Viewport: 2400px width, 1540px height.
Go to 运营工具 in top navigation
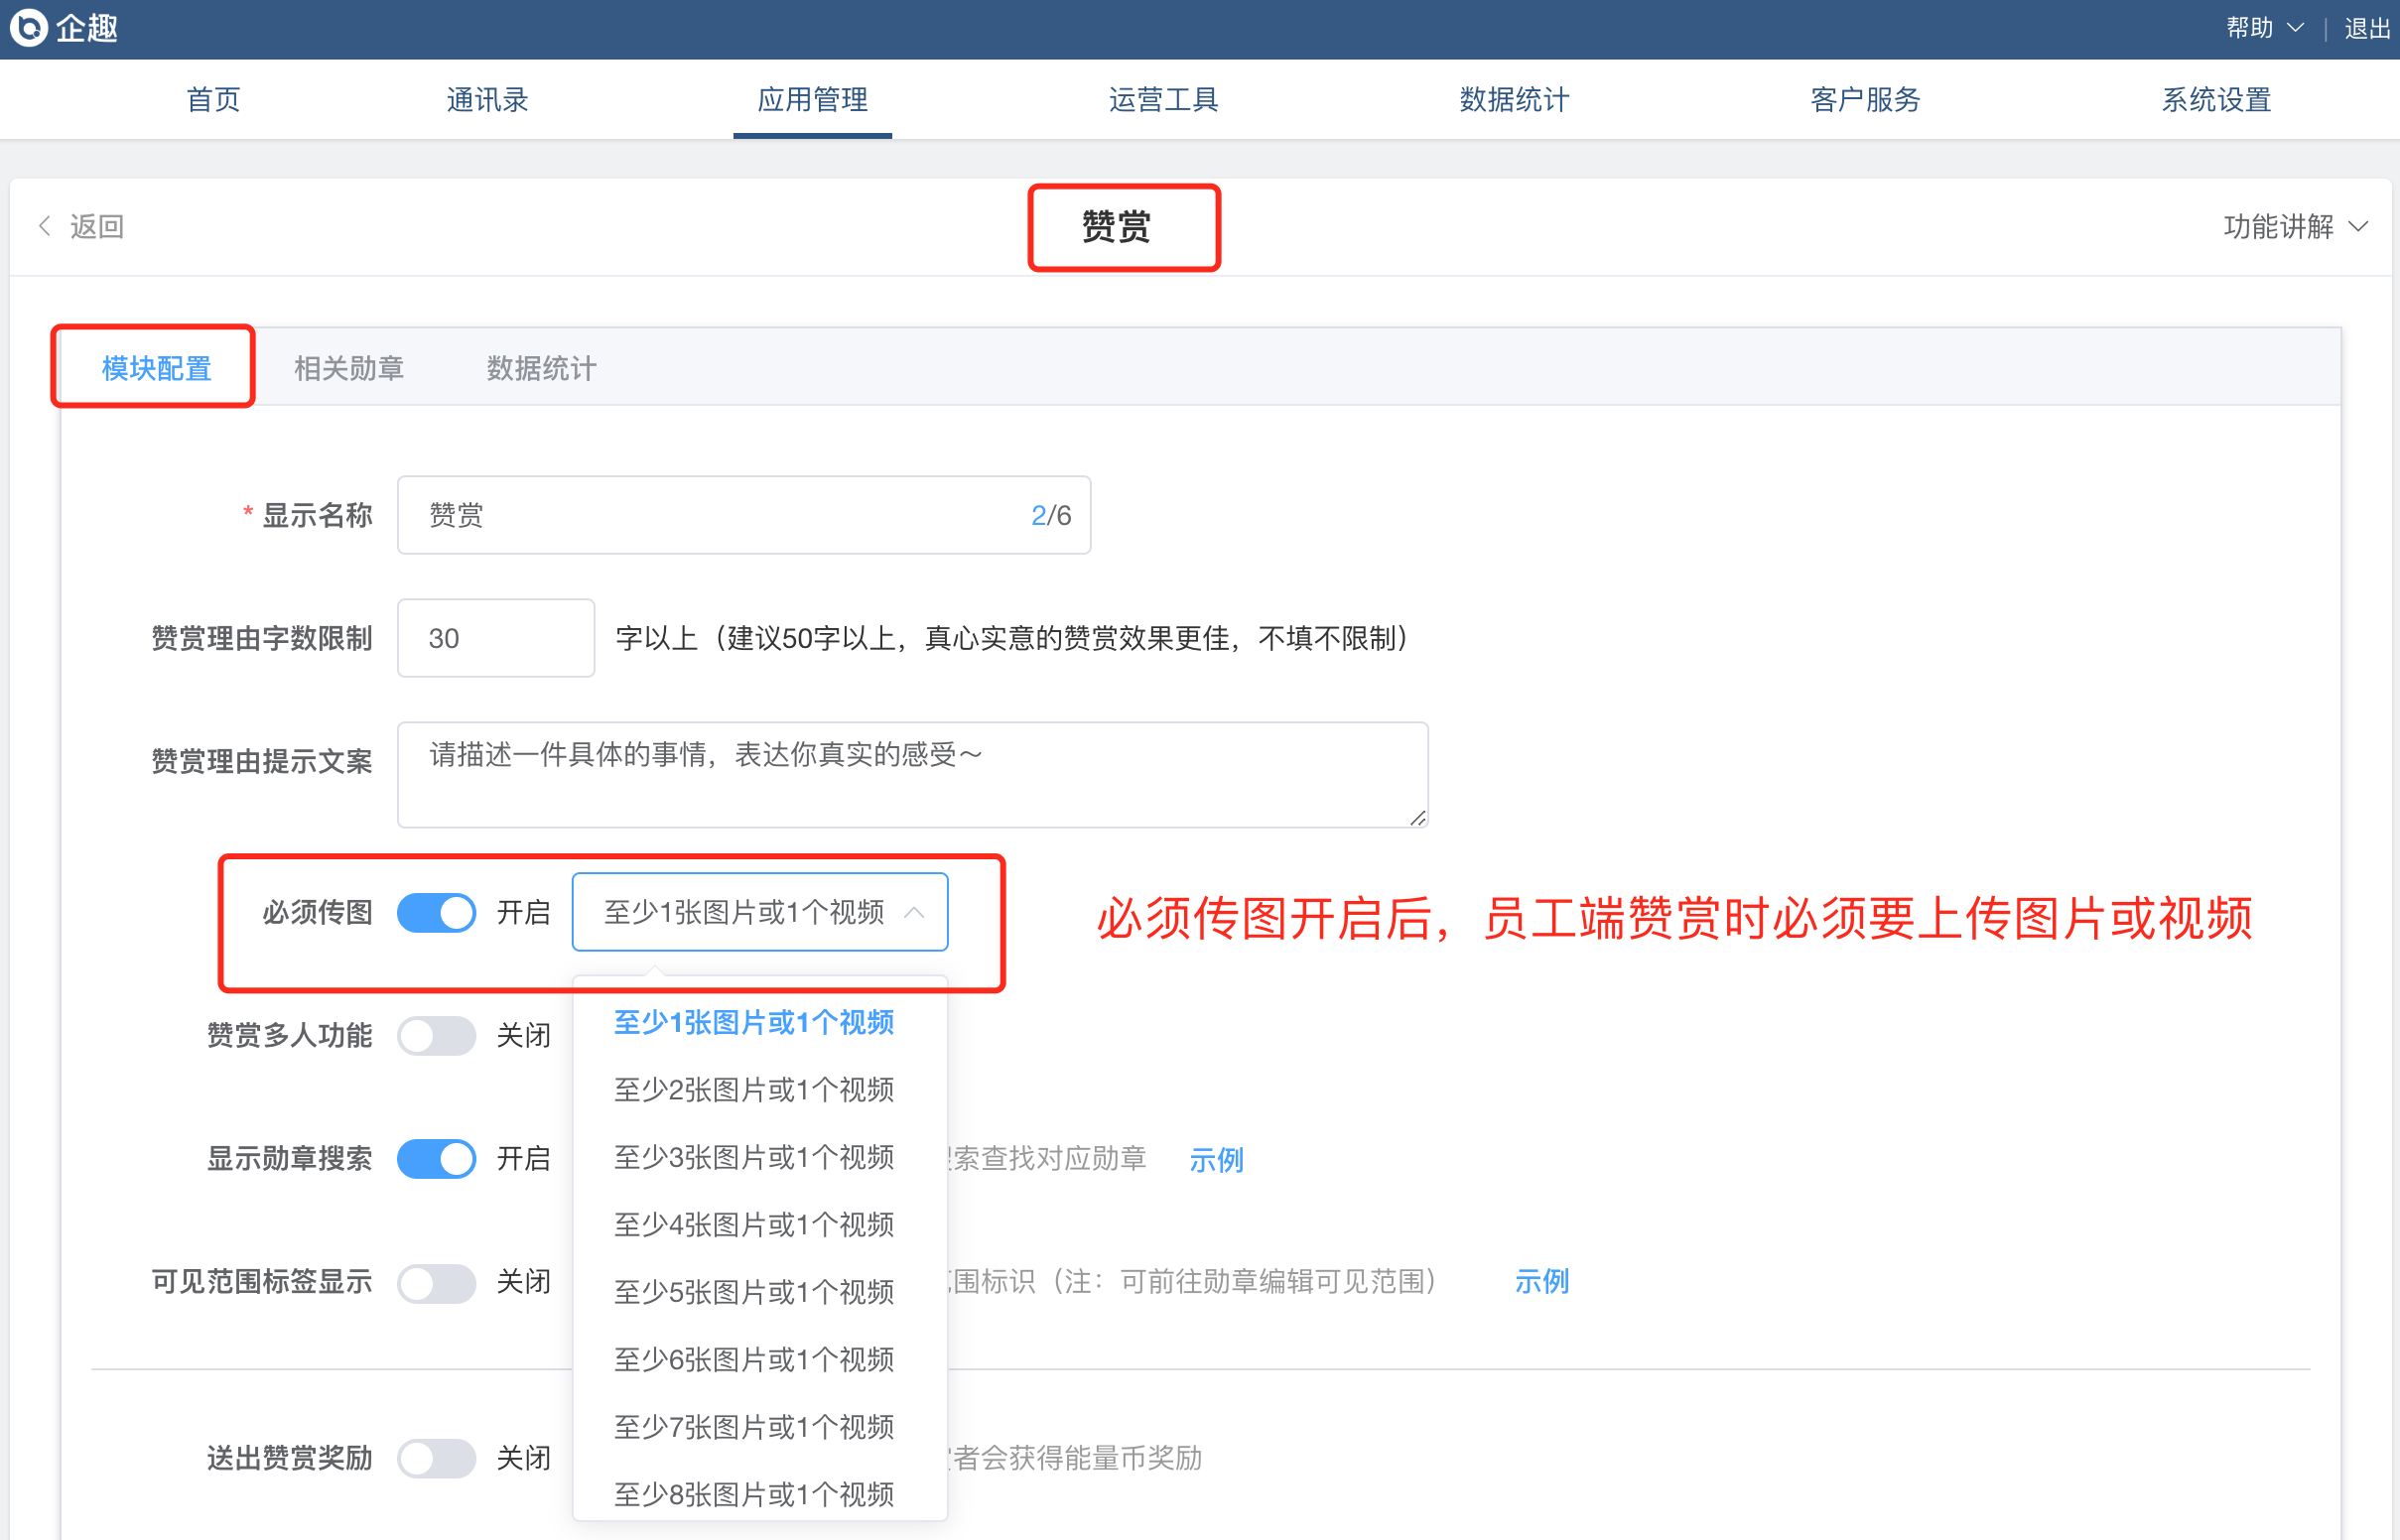click(x=1163, y=99)
